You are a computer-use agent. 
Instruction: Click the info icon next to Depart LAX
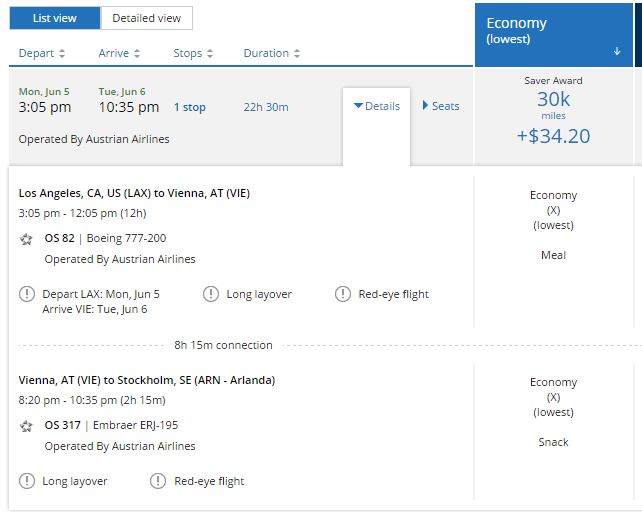click(x=26, y=294)
